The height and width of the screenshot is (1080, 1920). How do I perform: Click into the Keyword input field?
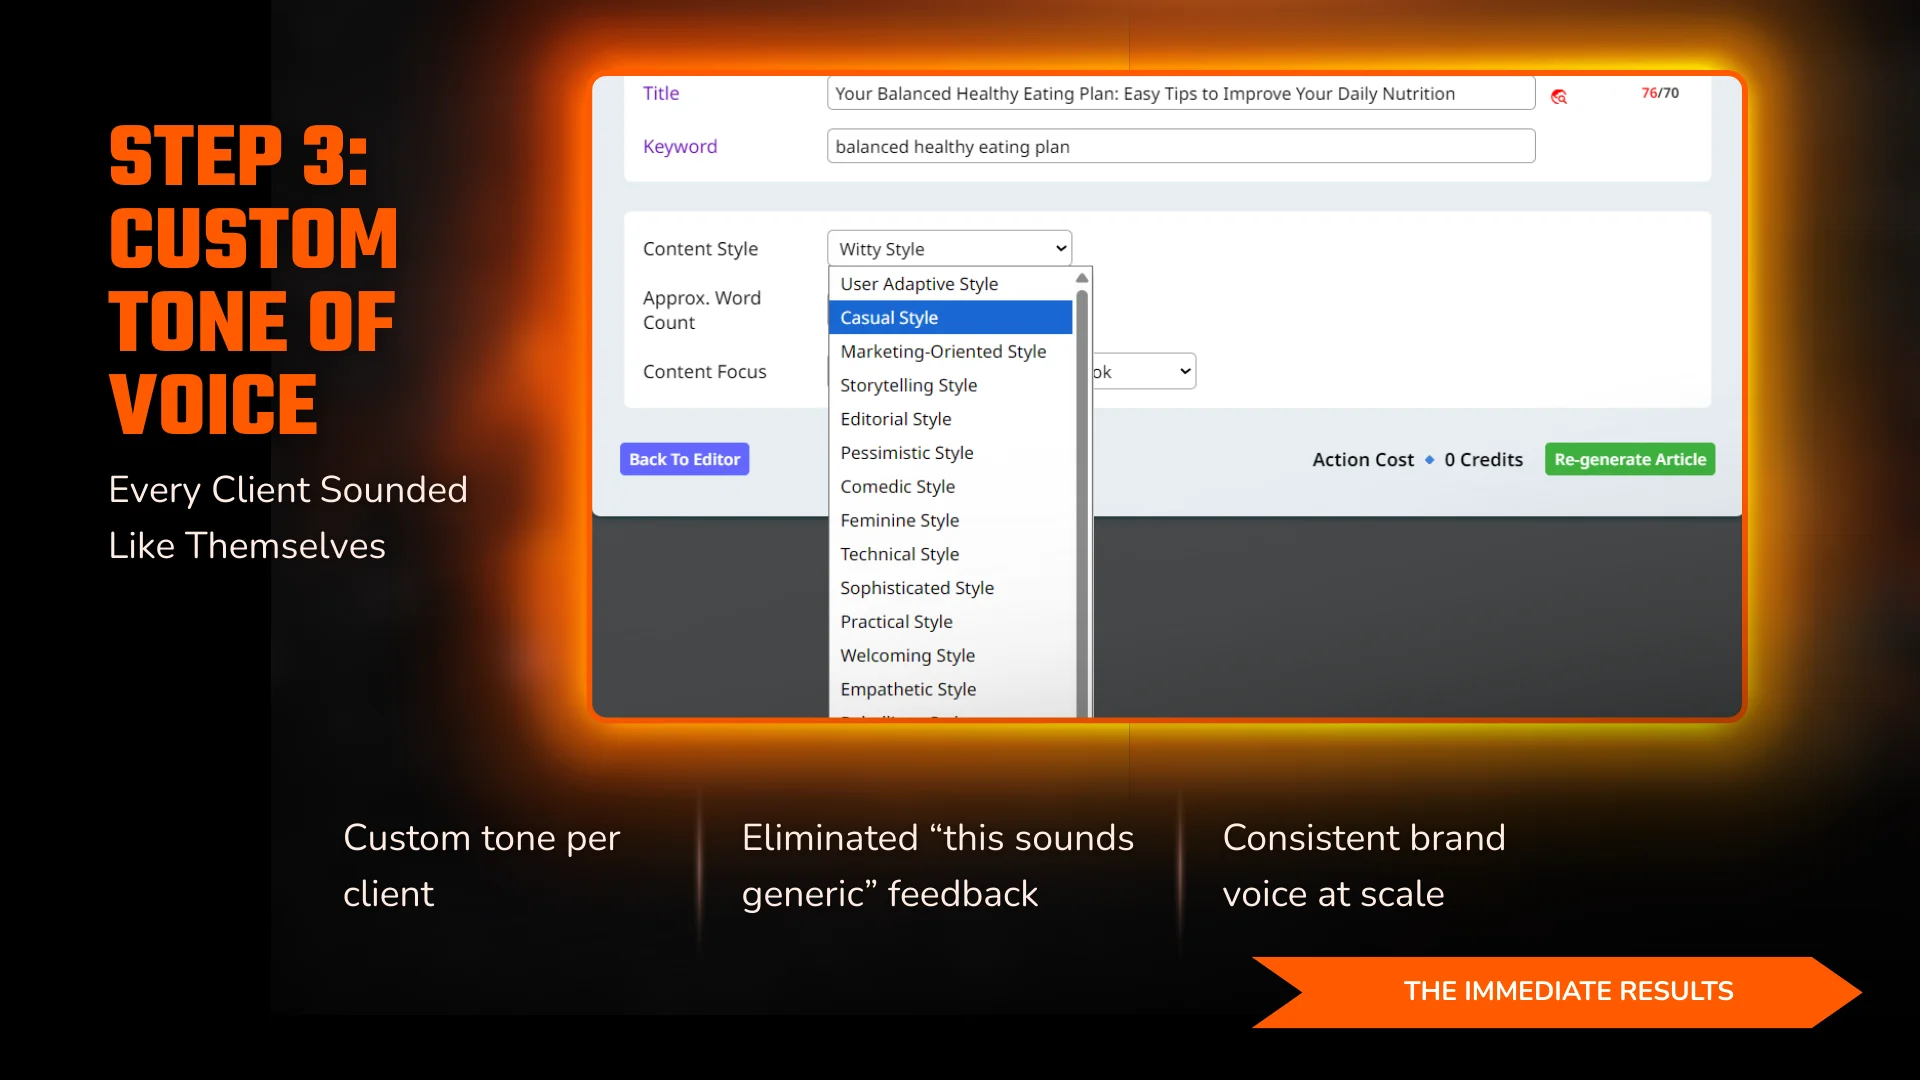[x=1180, y=147]
